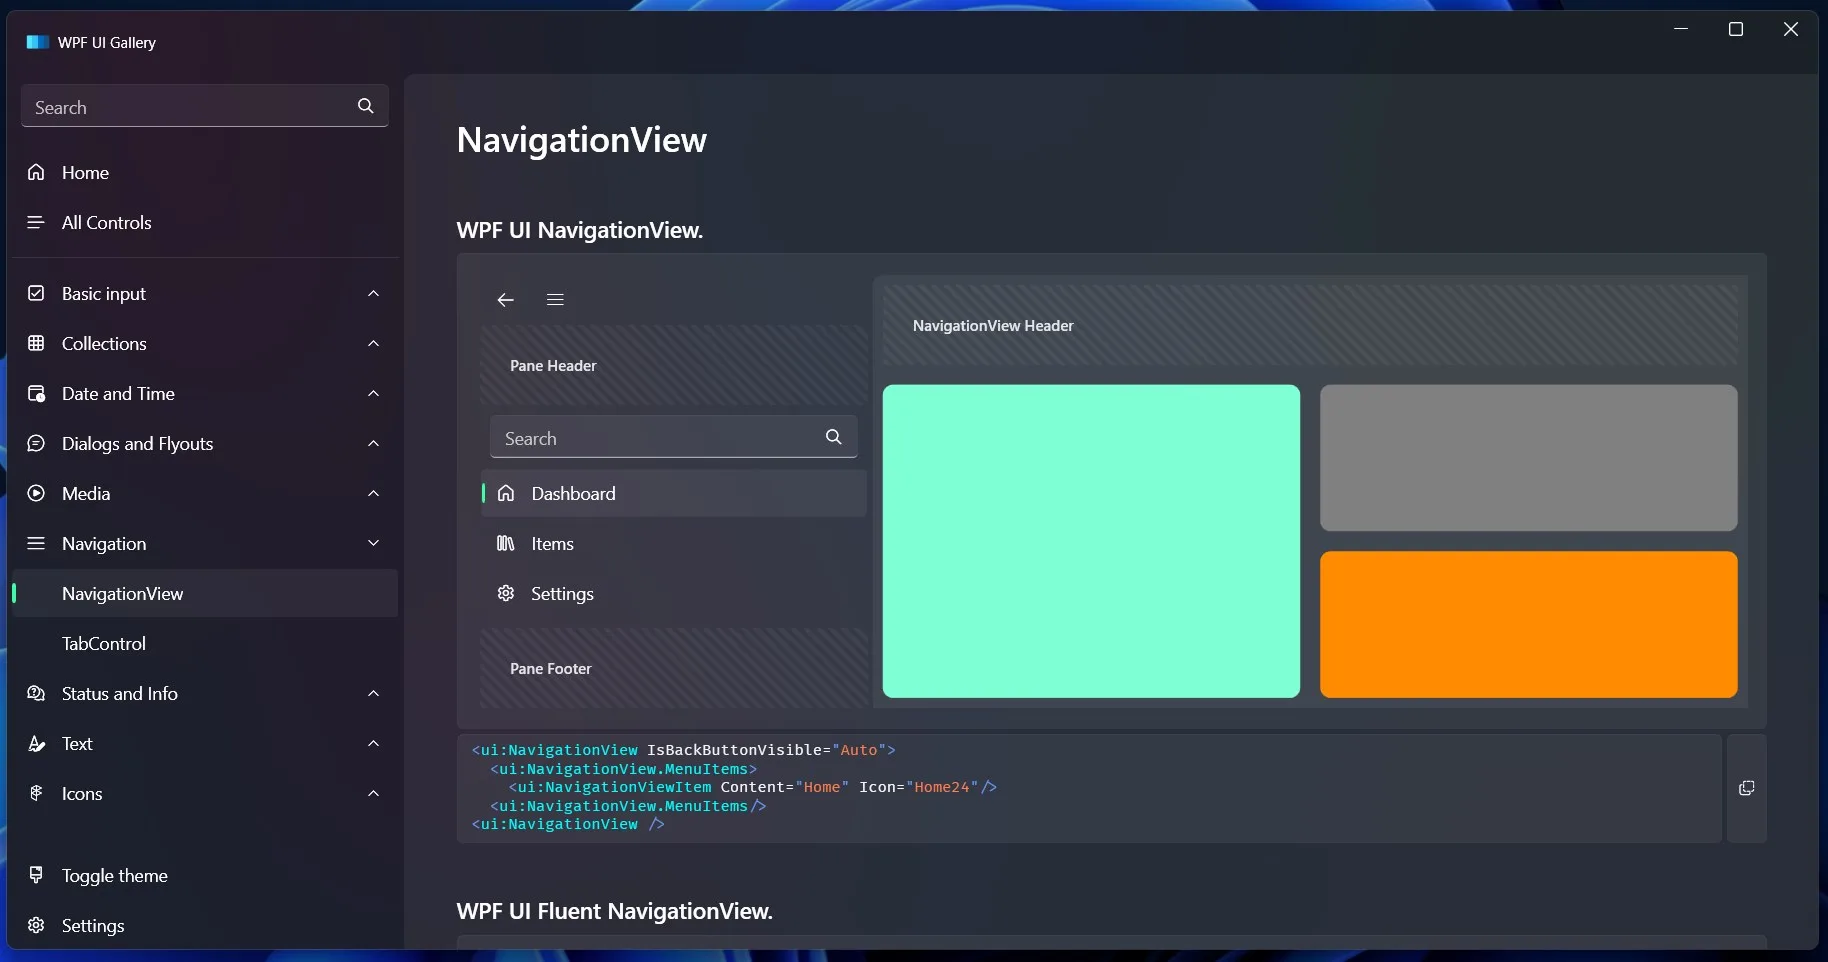Click the Icons category symbol
Screen dimensions: 1828x962
(36, 793)
